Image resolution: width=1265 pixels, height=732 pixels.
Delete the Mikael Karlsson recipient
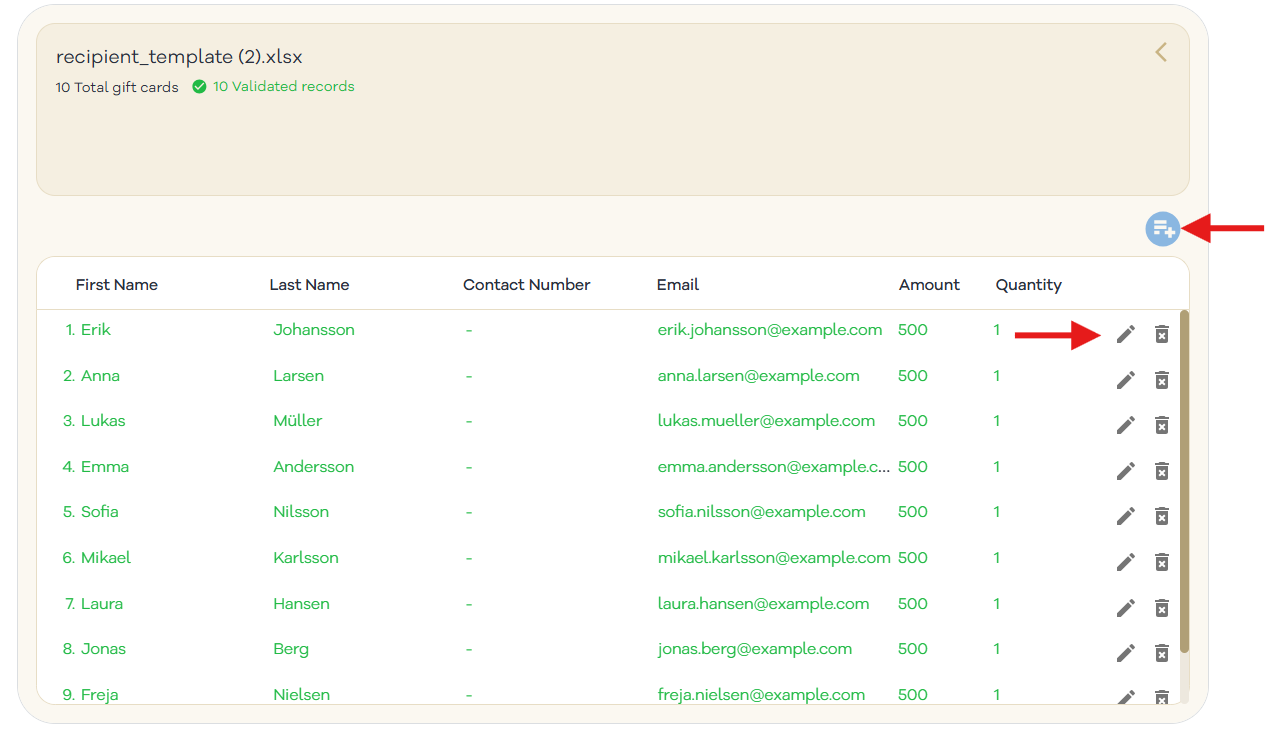click(1161, 562)
